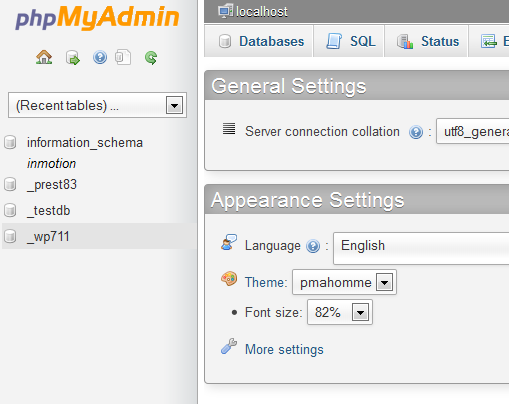Image resolution: width=509 pixels, height=404 pixels.
Task: Click the log out icon in sidebar
Action: pyautogui.click(x=72, y=58)
